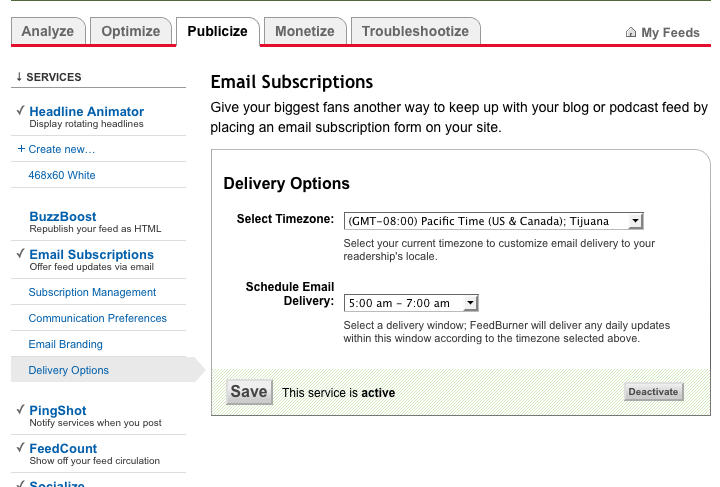Select the 468x60 White animator

[x=62, y=175]
